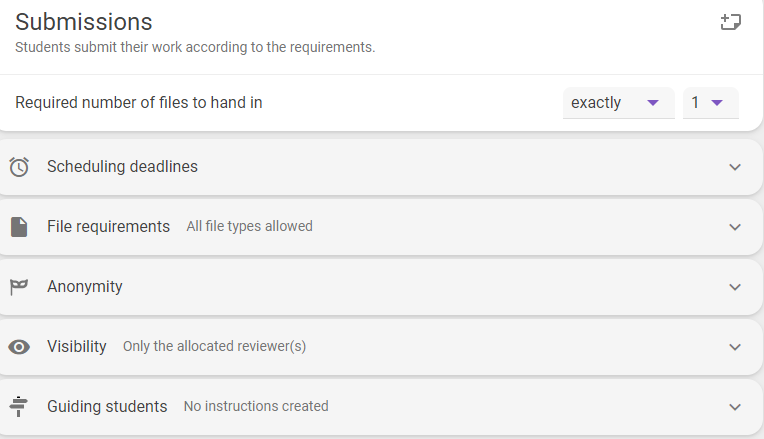The width and height of the screenshot is (764, 439).
Task: Click the signpost icon for Guiding students
Action: click(x=19, y=406)
